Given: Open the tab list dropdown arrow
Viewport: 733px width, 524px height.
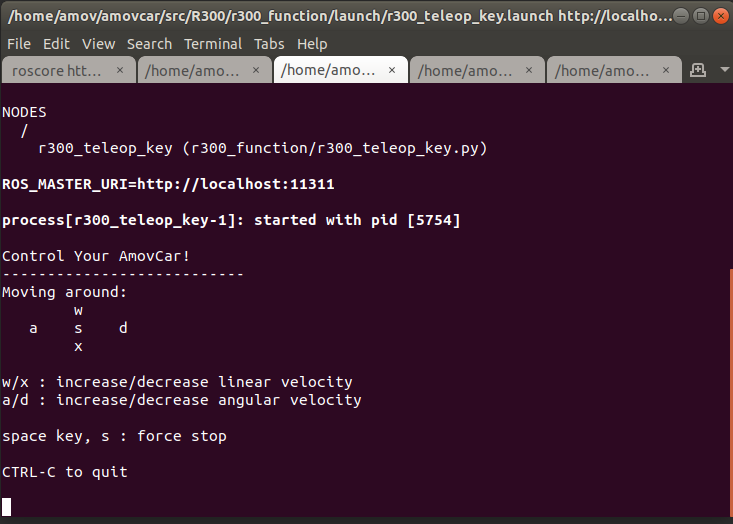Looking at the screenshot, I should [x=725, y=70].
